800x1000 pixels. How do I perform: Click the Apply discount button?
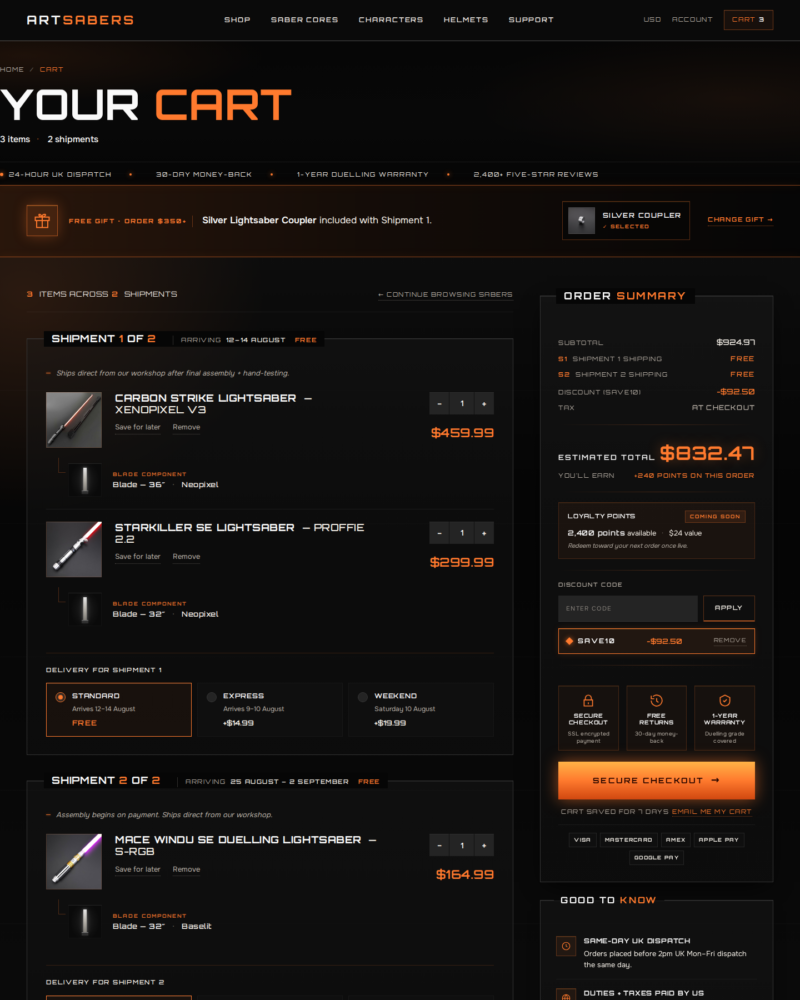tap(729, 608)
